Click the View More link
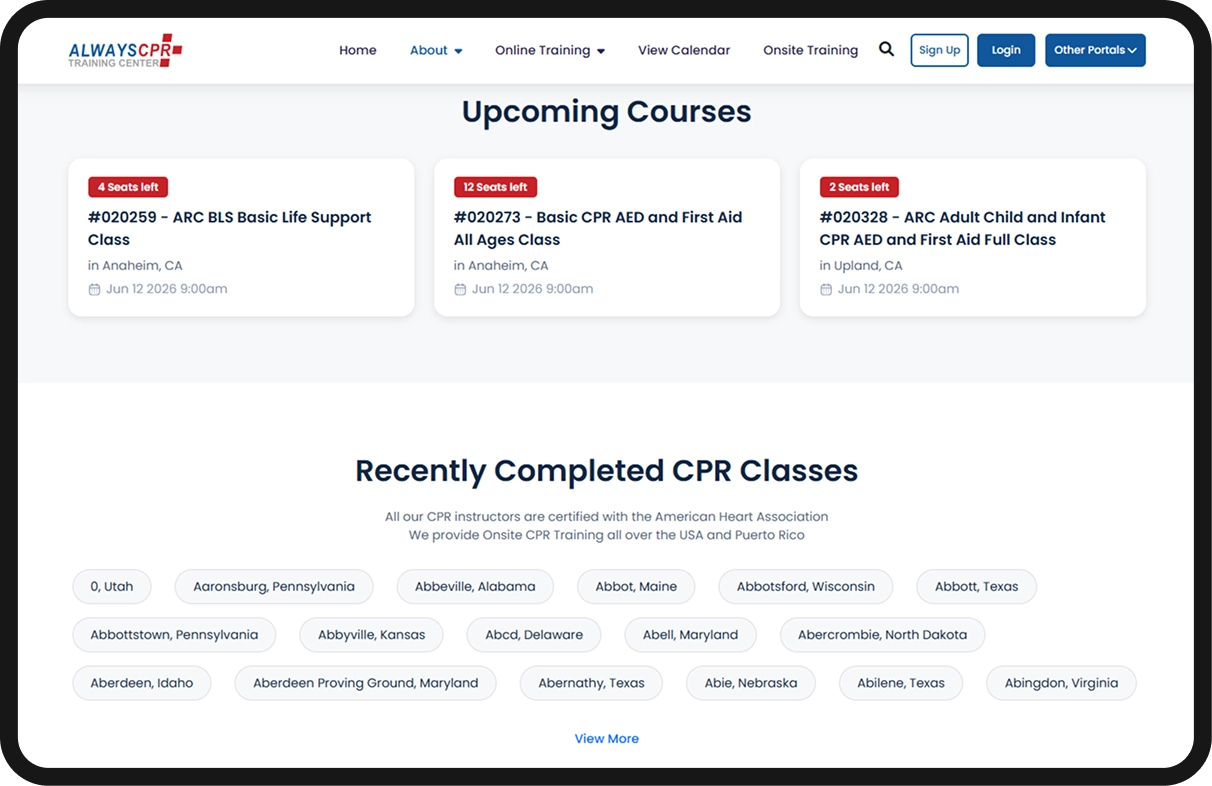Image resolution: width=1212 pixels, height=786 pixels. click(x=606, y=739)
